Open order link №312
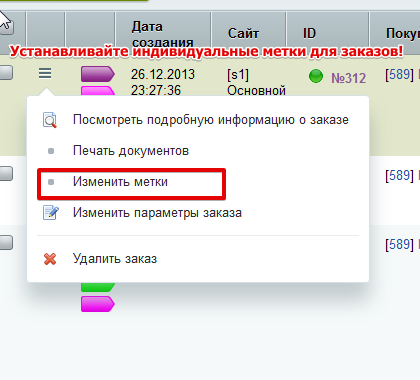 coord(349,78)
